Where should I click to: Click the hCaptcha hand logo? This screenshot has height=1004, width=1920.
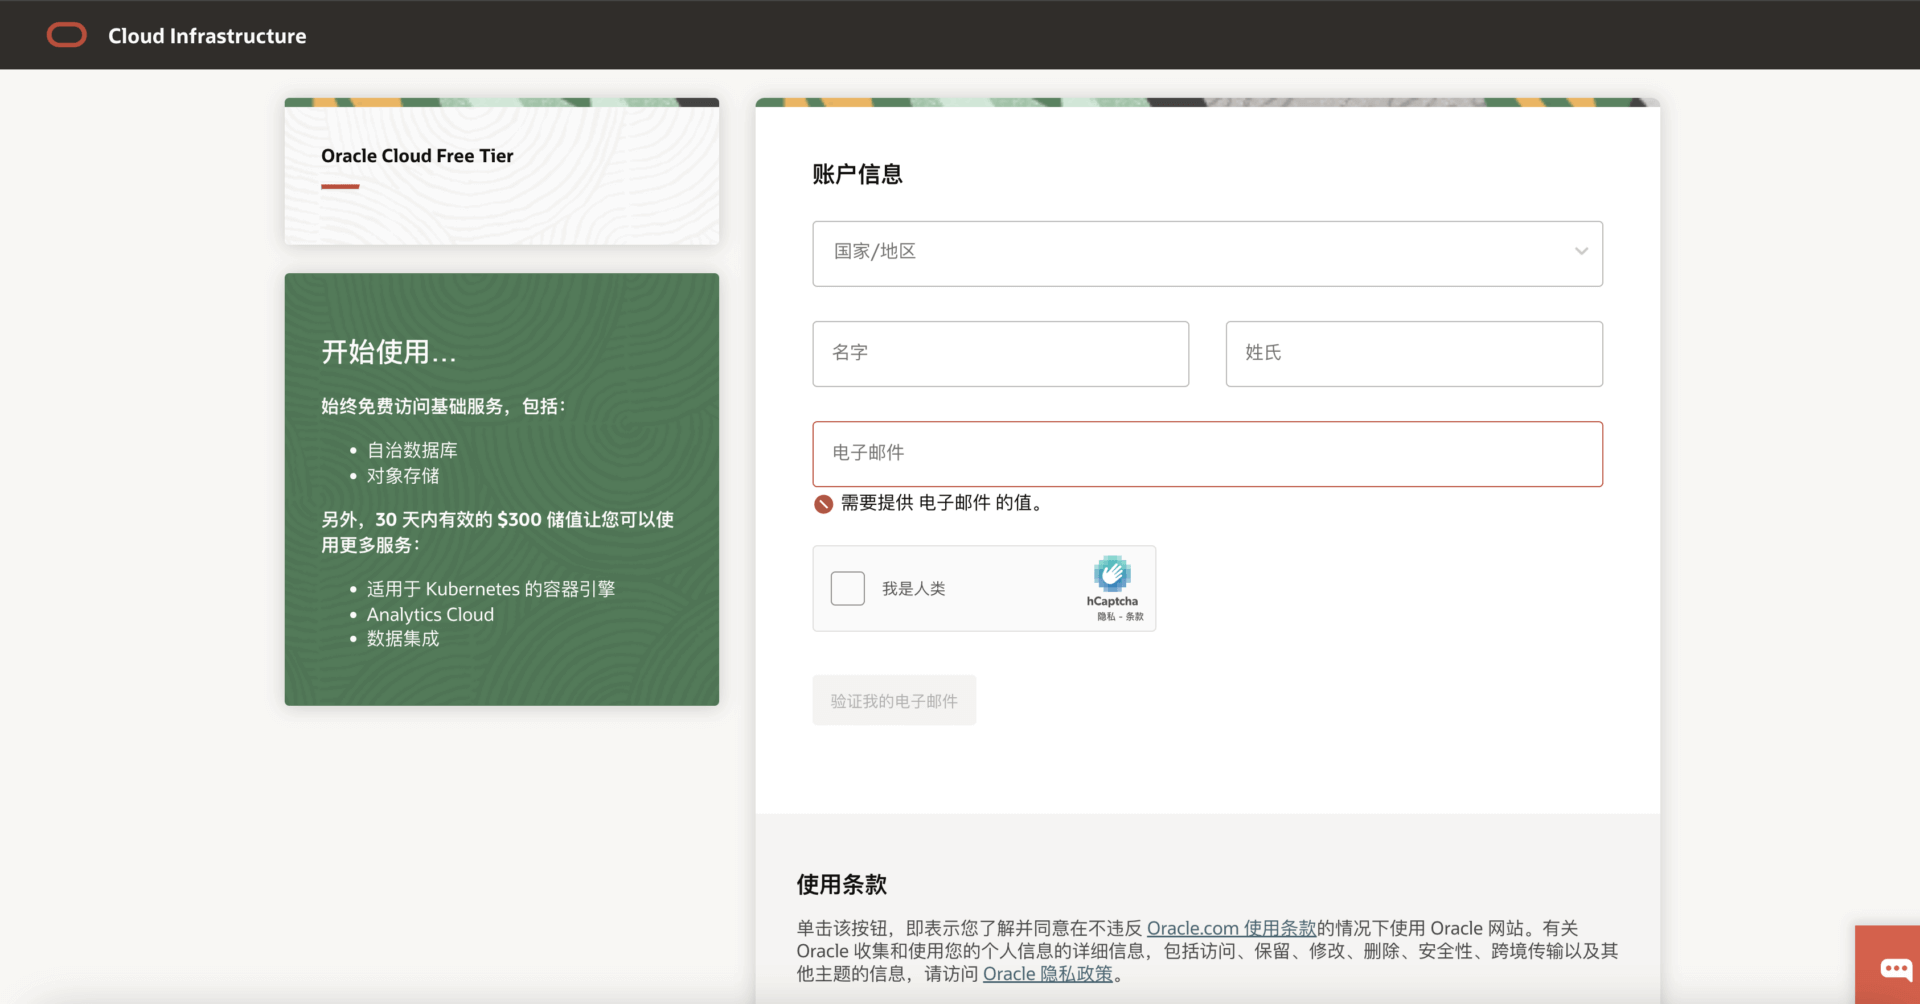(x=1112, y=574)
